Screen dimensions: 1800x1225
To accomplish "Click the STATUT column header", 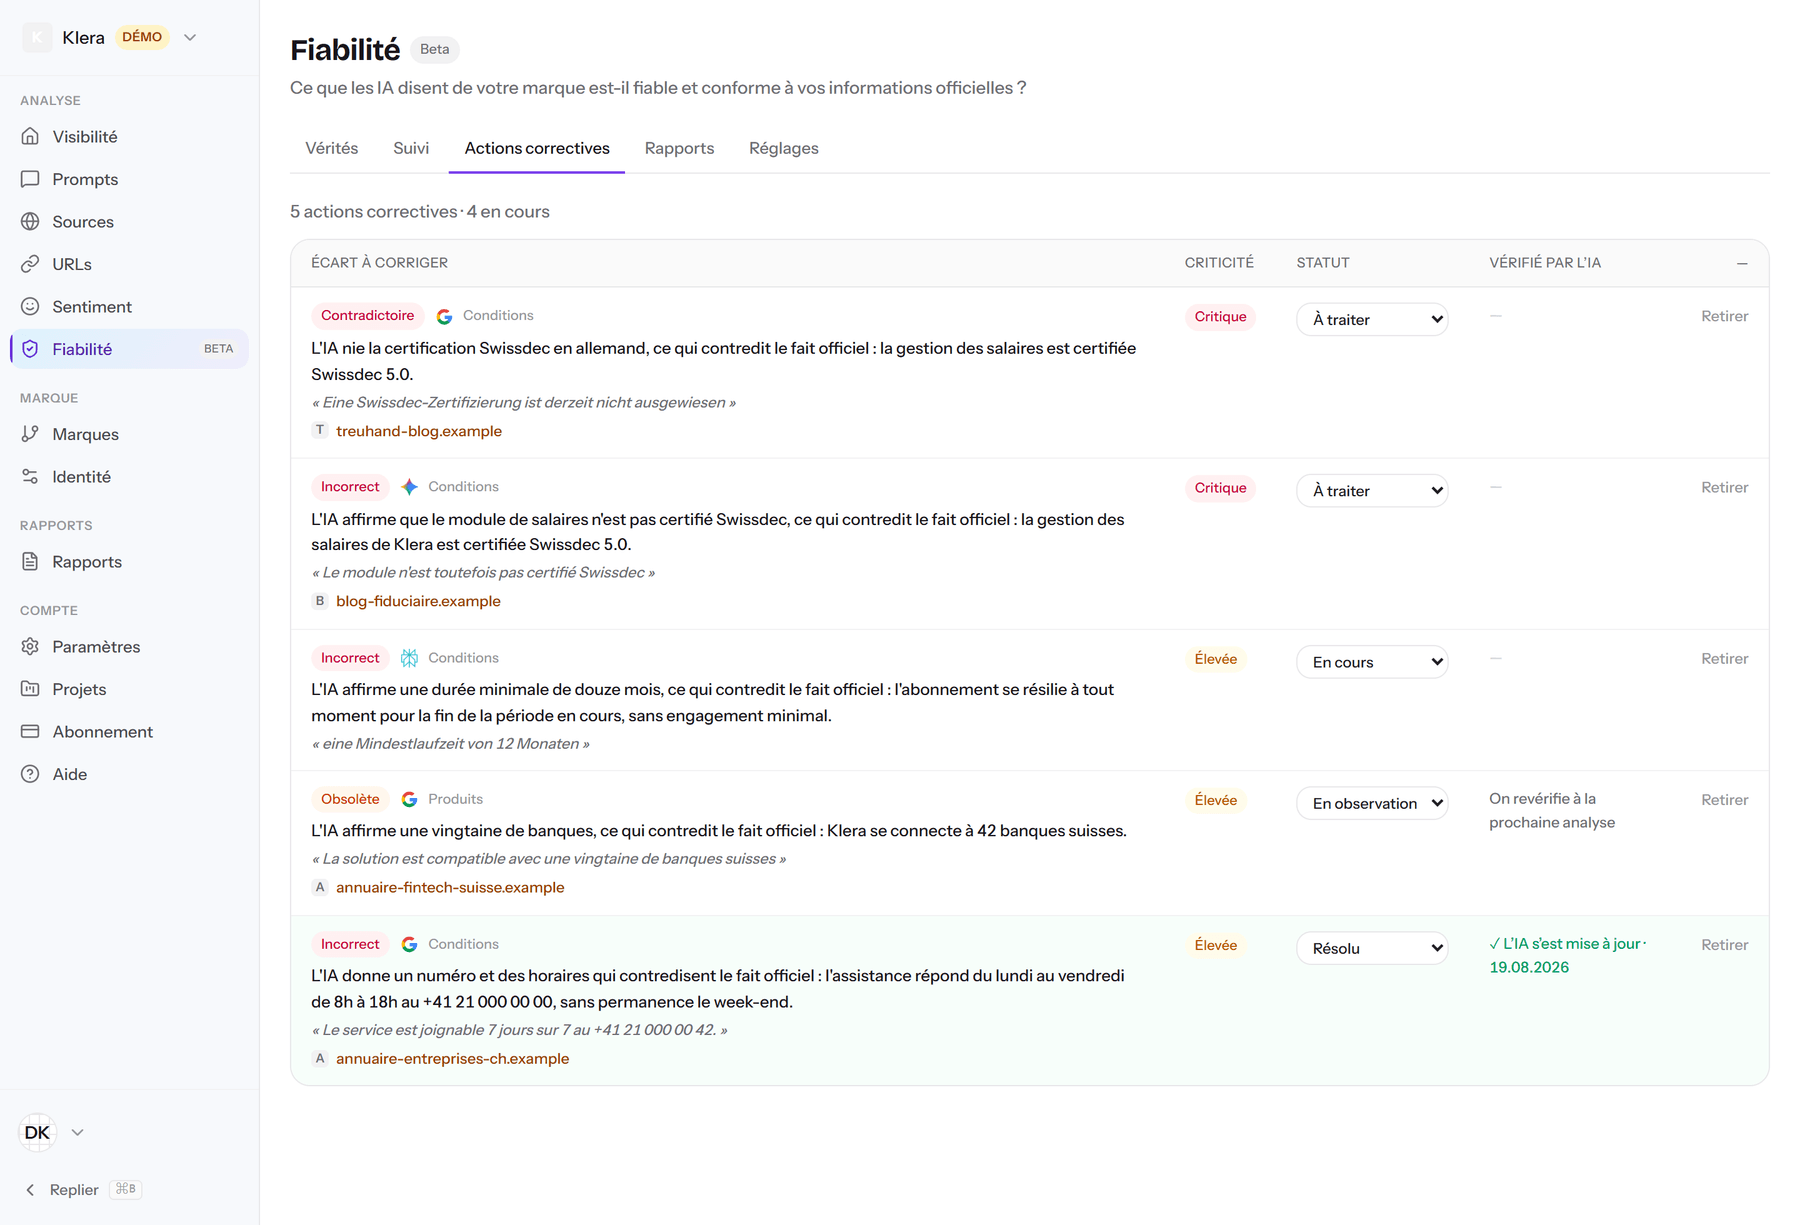I will point(1323,263).
